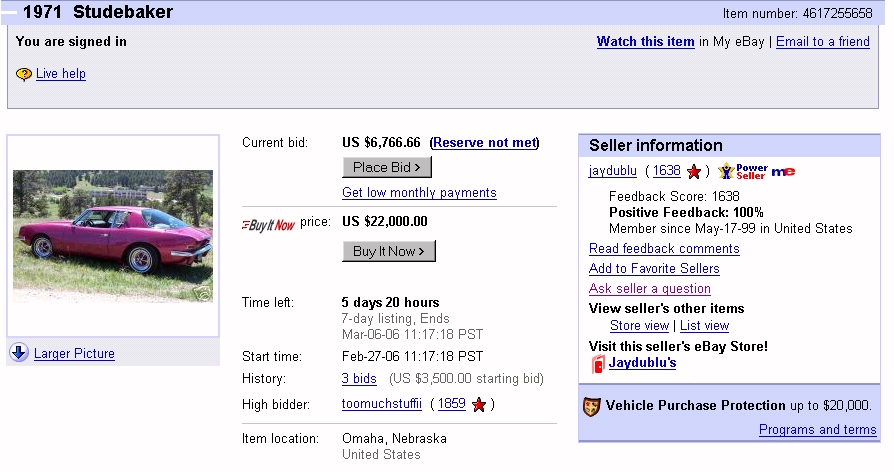Switch to seller's items Store view
This screenshot has height=472, width=894.
[x=639, y=326]
